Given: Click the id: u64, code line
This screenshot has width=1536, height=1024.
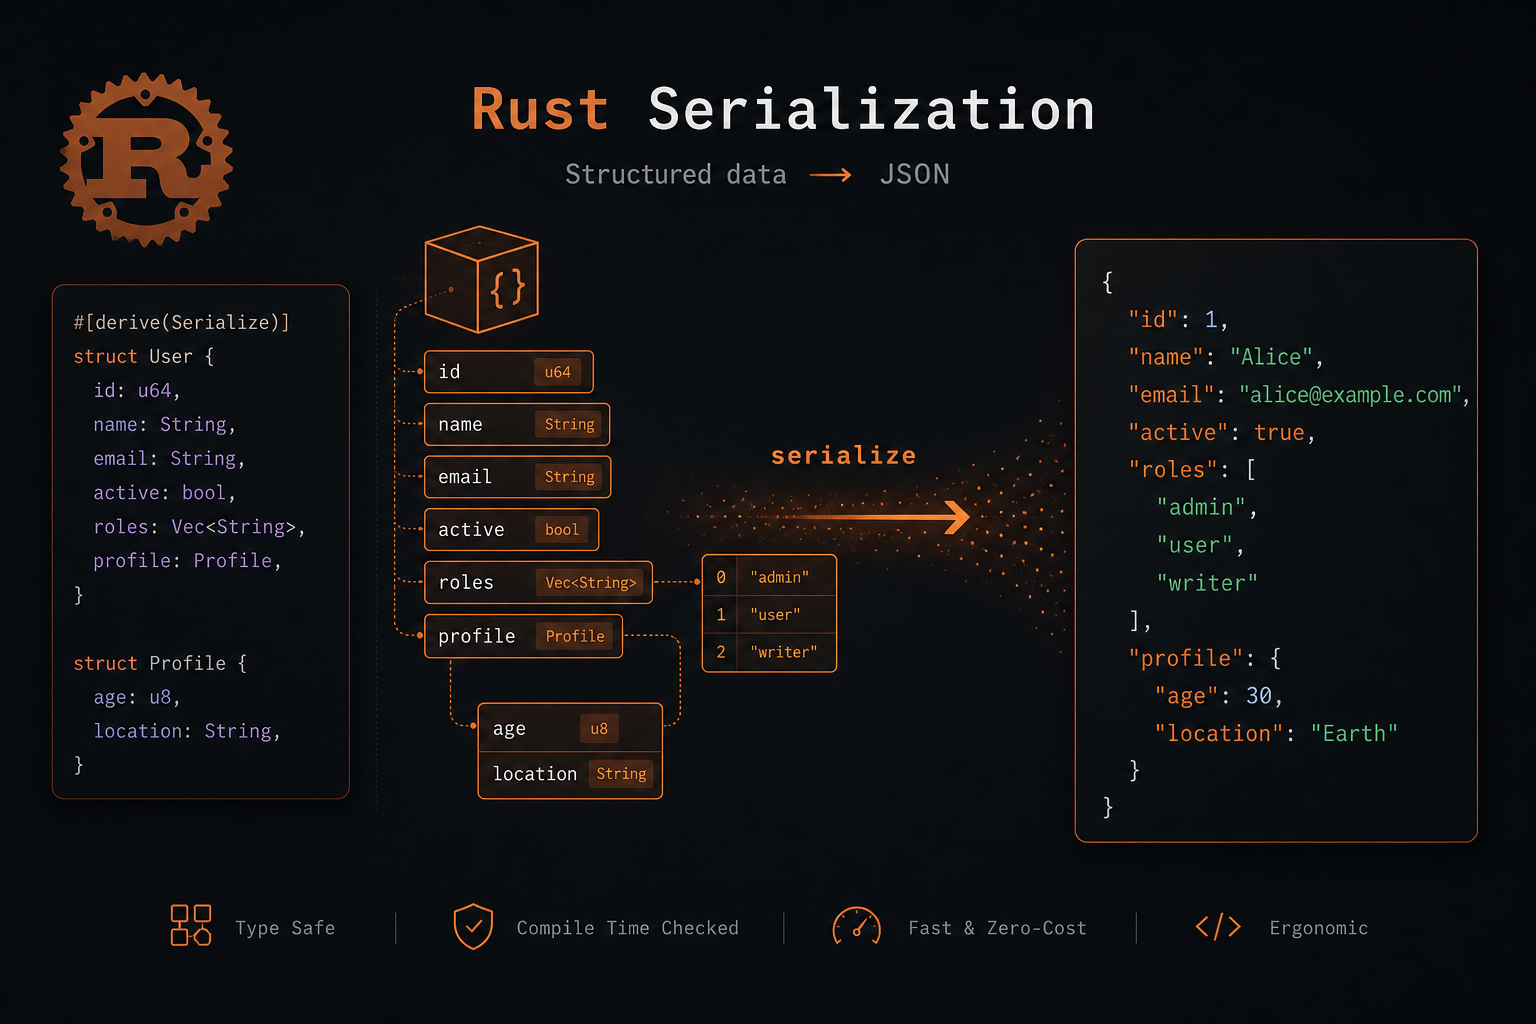Looking at the screenshot, I should [x=137, y=390].
